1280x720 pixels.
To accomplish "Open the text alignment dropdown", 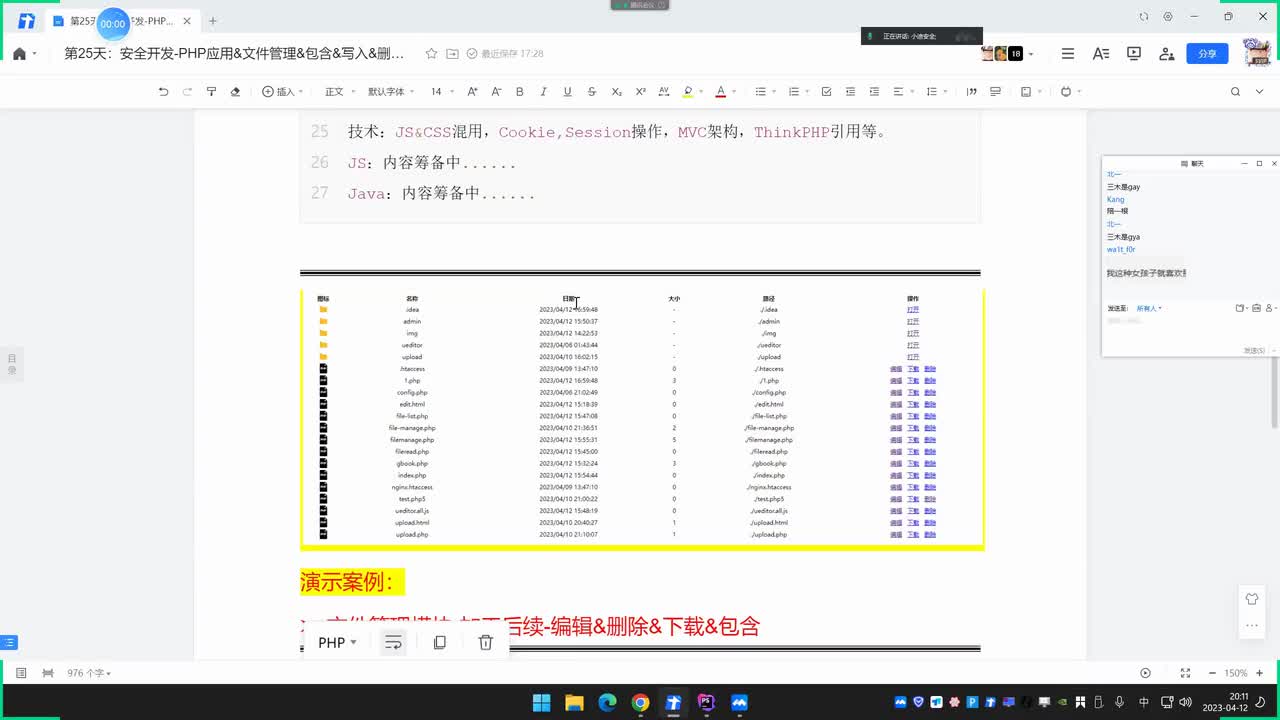I will (903, 91).
